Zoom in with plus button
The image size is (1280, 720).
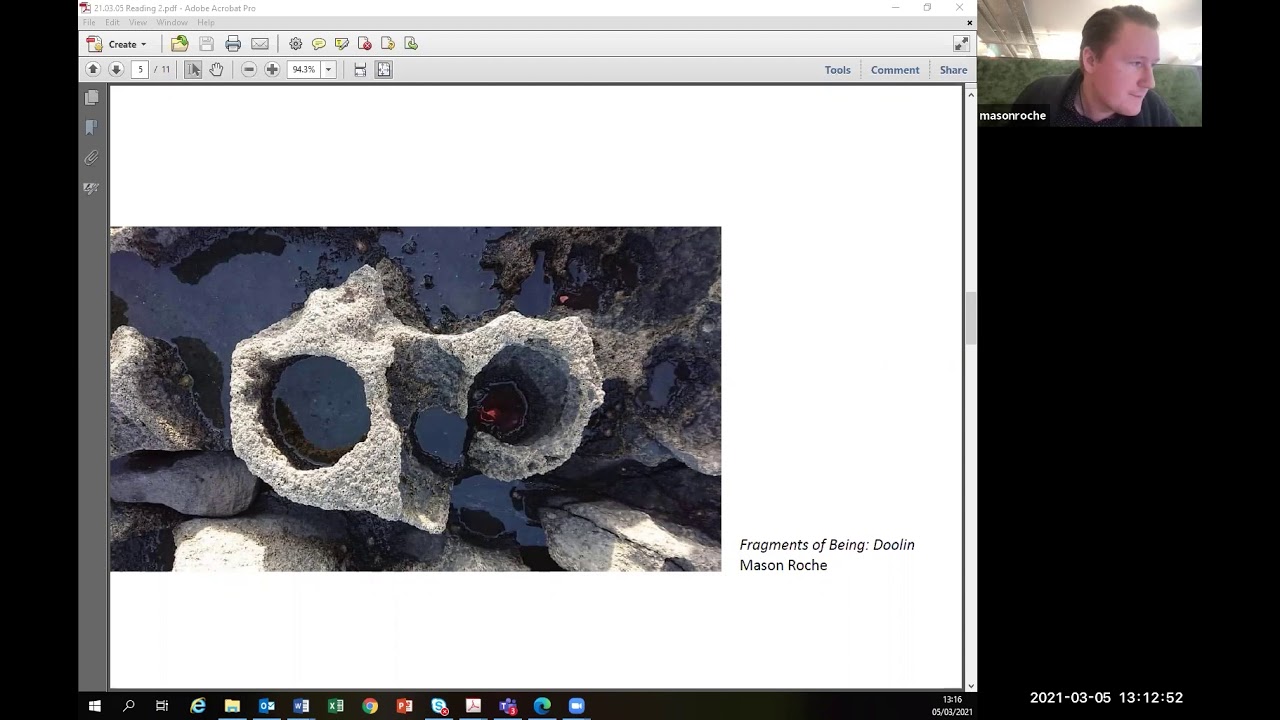coord(272,69)
